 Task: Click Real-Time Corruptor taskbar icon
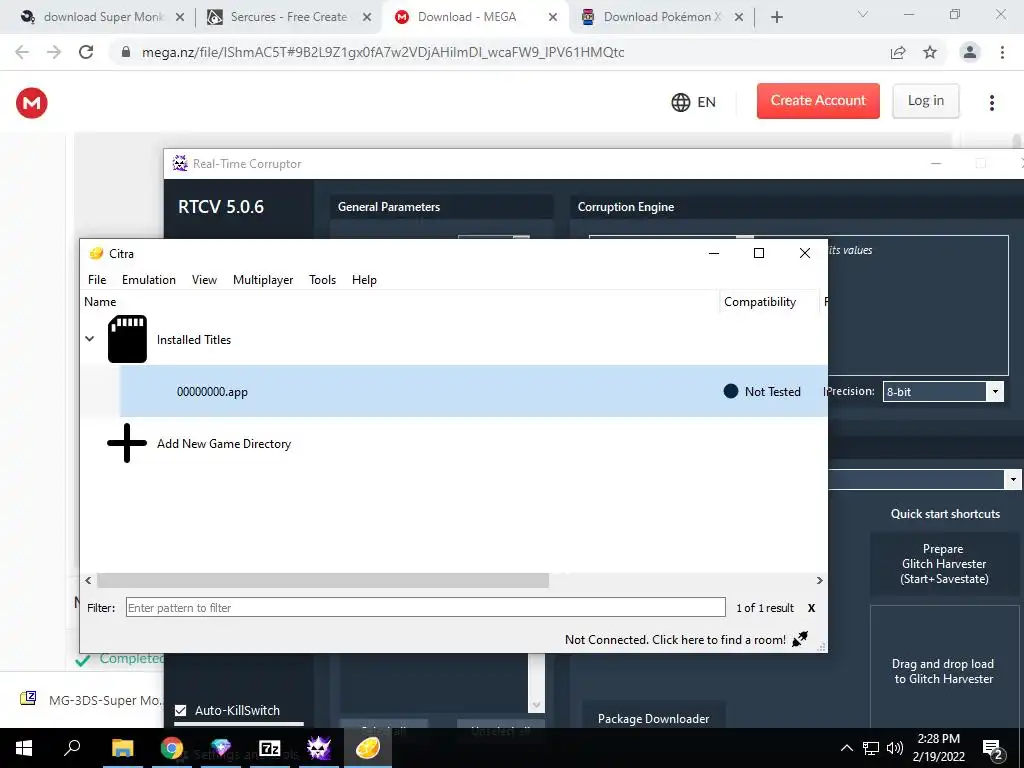(319, 748)
